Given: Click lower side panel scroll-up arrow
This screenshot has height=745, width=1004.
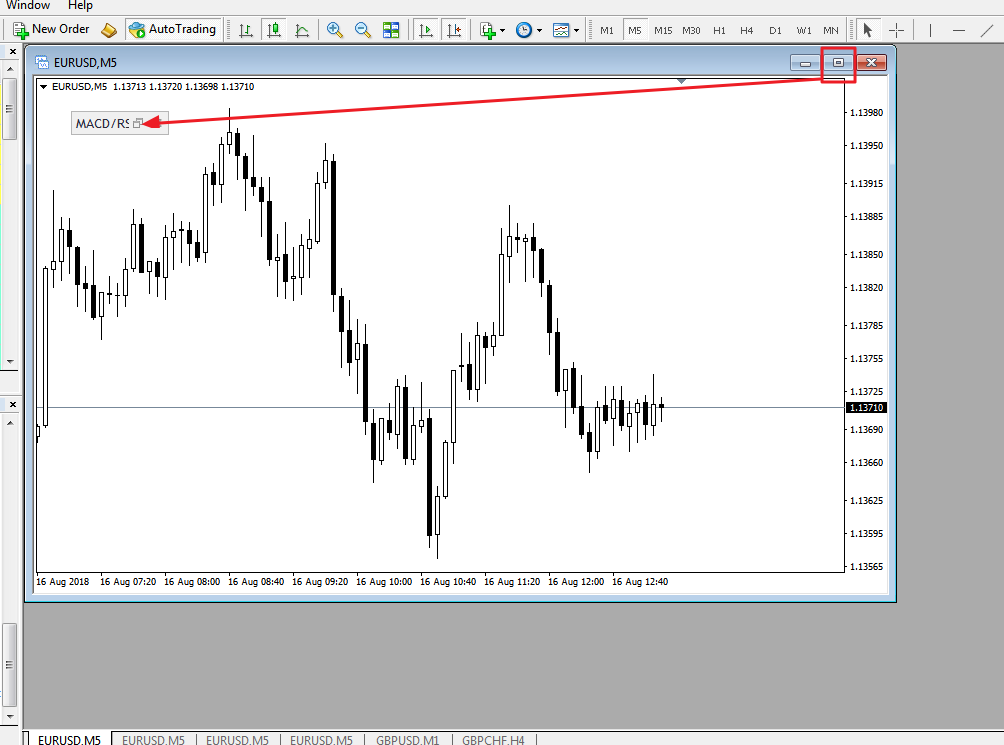Looking at the screenshot, I should point(10,422).
